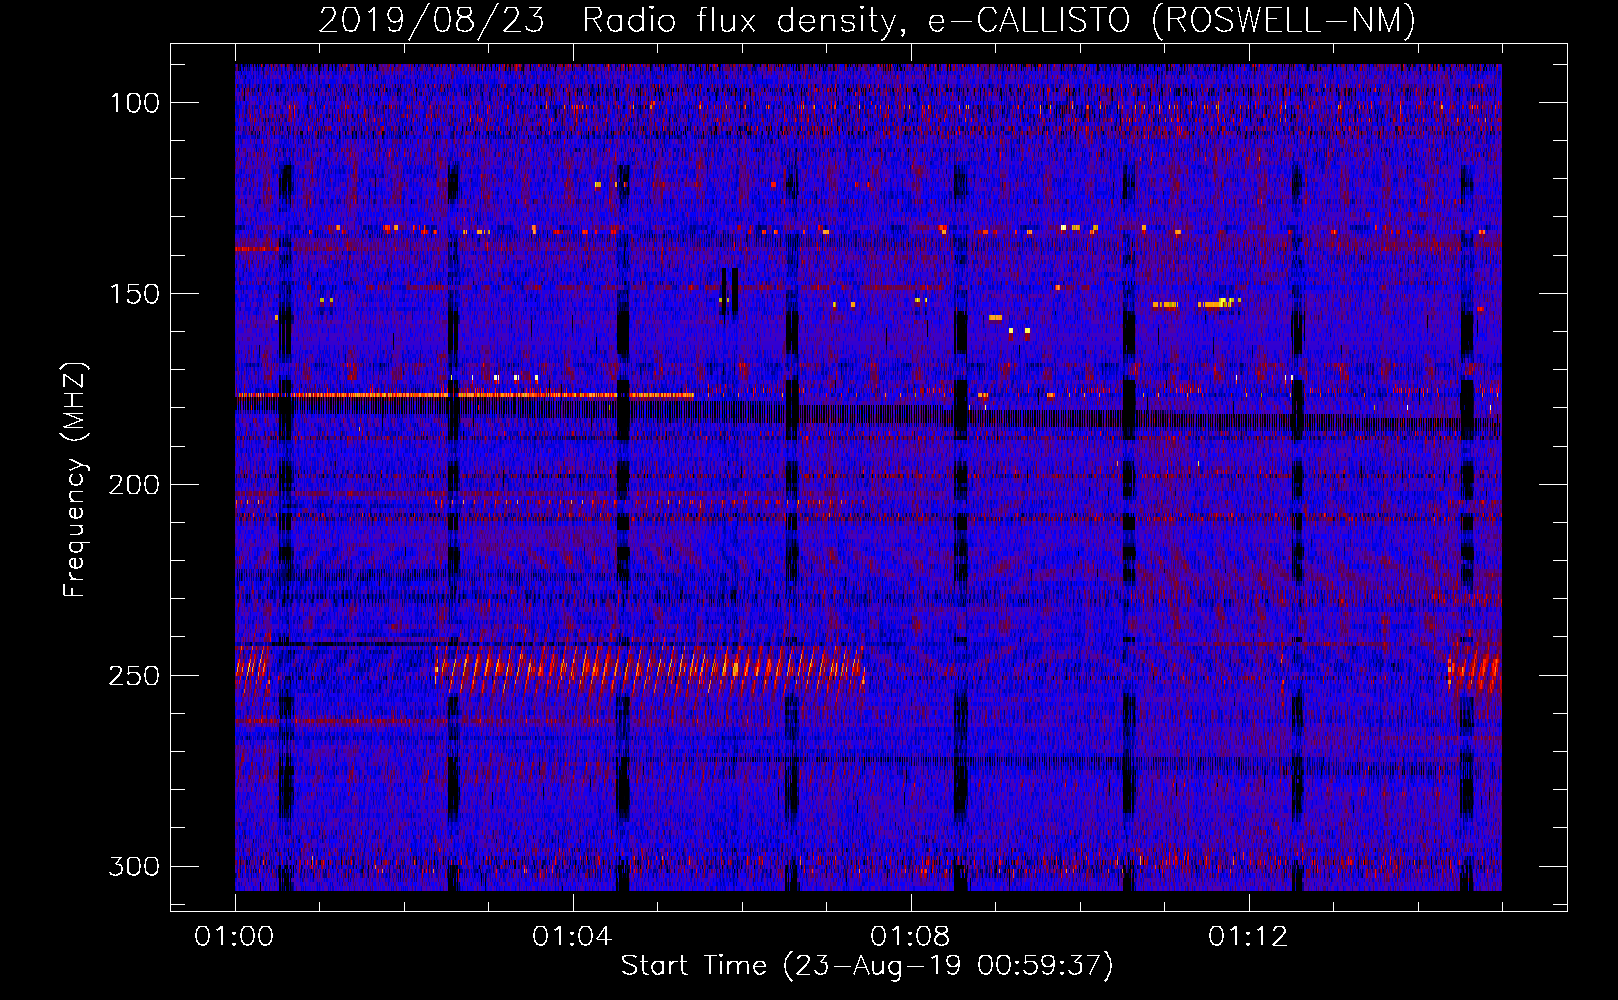This screenshot has height=1000, width=1618.
Task: Click the Start Time axis label
Action: point(867,966)
